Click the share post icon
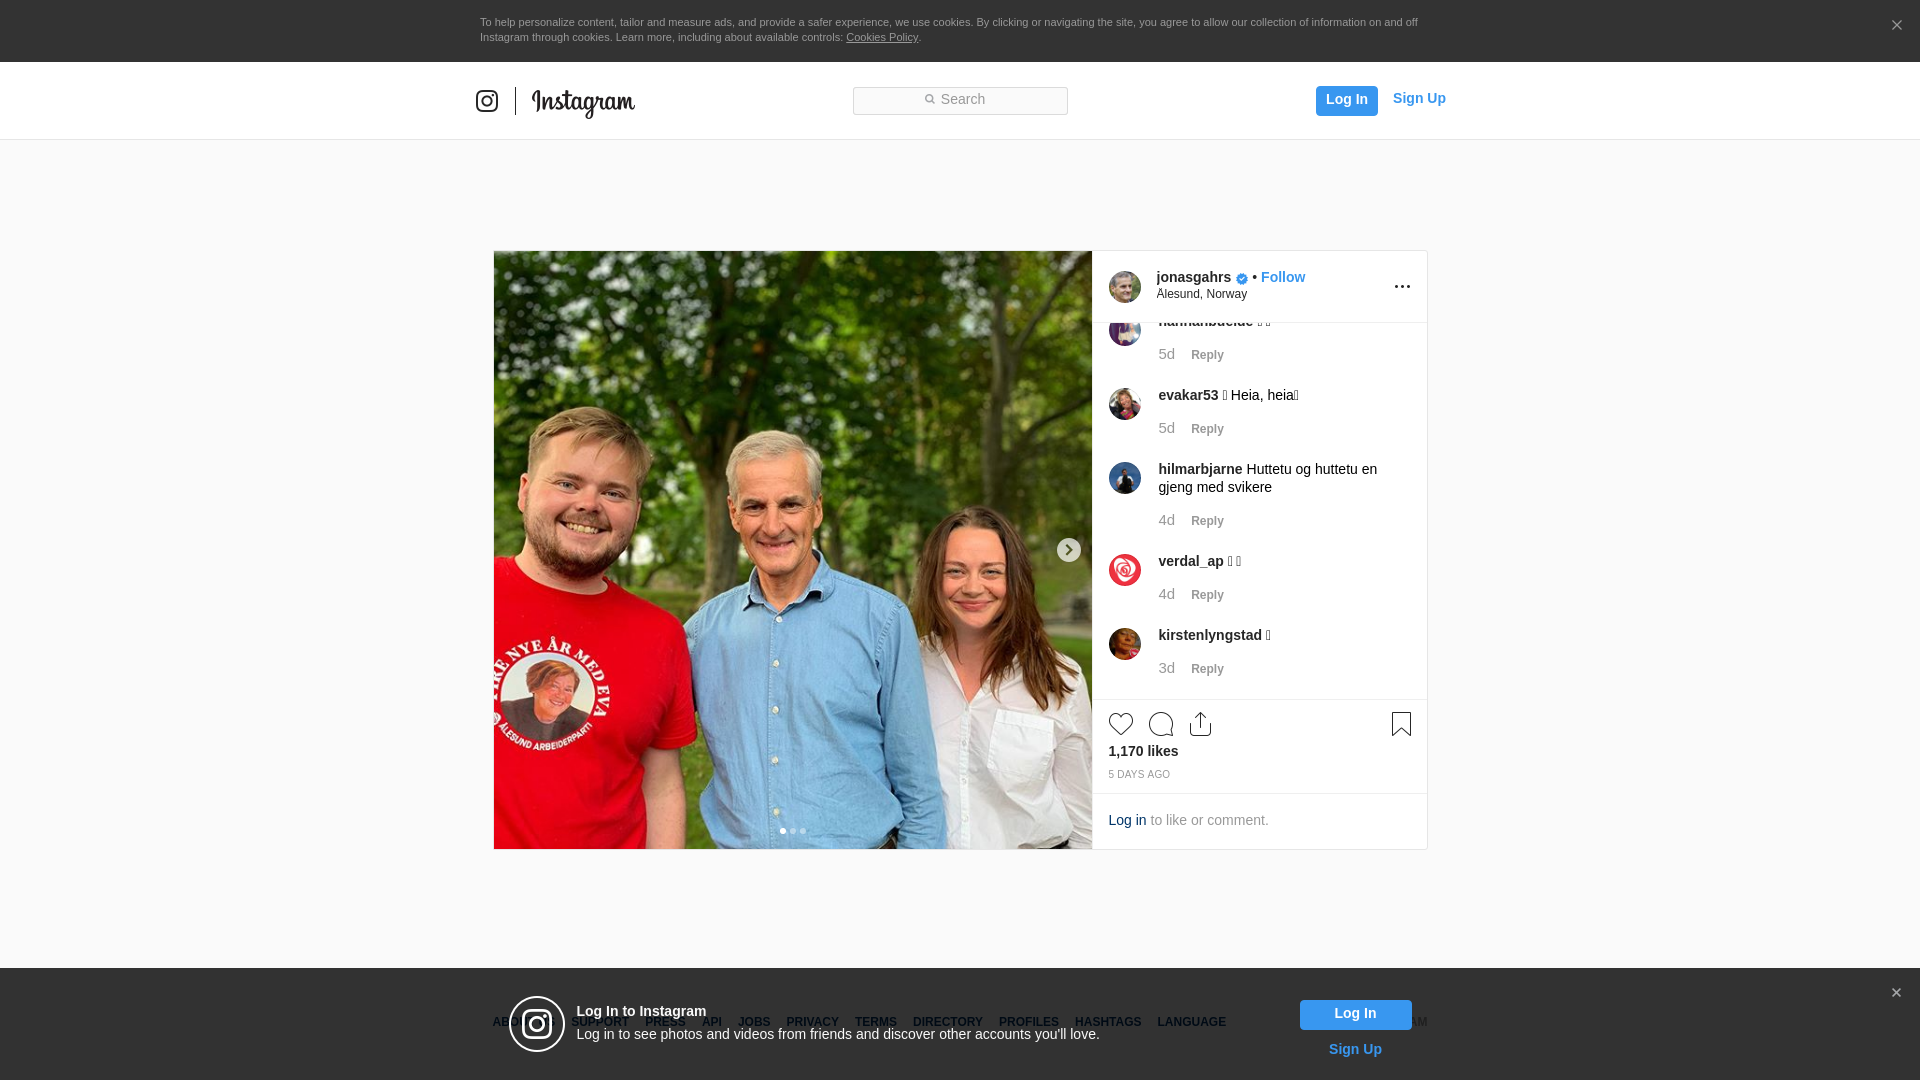This screenshot has width=1920, height=1080. [1200, 724]
